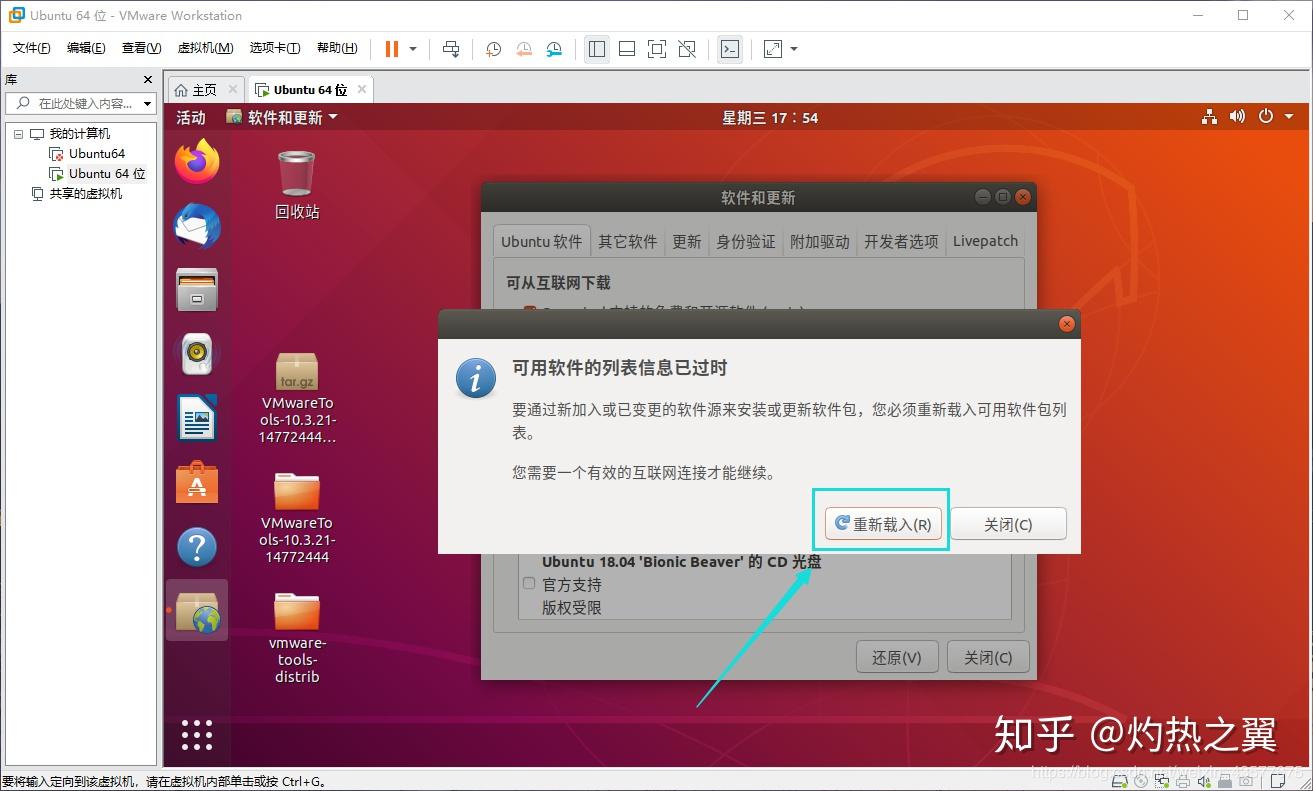Image resolution: width=1313 pixels, height=791 pixels.
Task: Select Ubuntu 64 位 in the library tree
Action: pos(107,174)
